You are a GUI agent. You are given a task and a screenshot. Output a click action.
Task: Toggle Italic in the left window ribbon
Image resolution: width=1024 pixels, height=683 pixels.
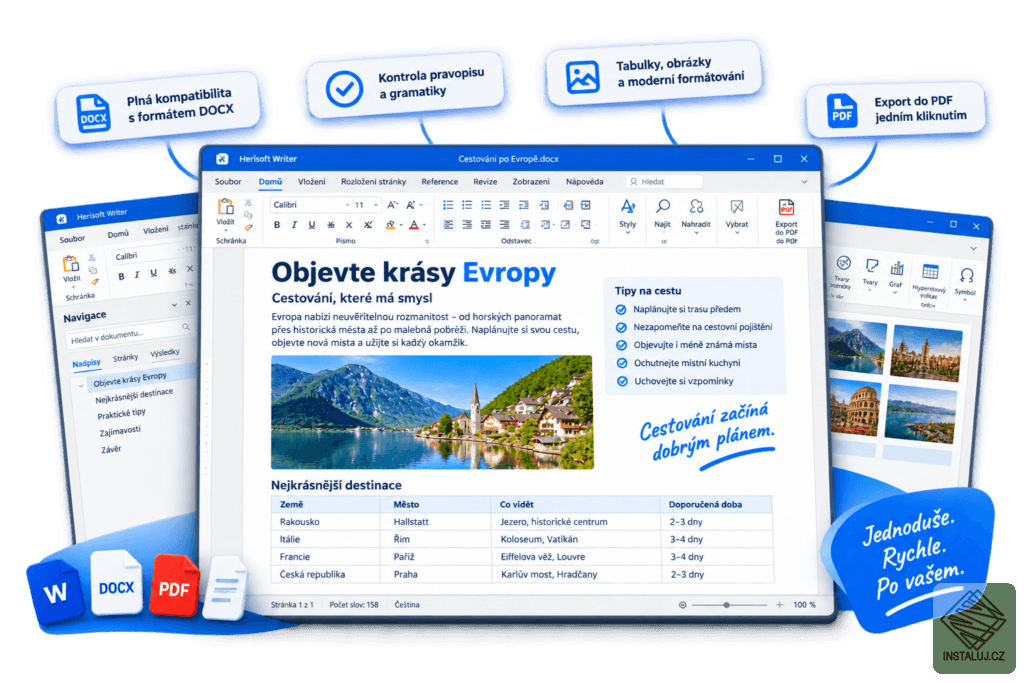(x=137, y=275)
